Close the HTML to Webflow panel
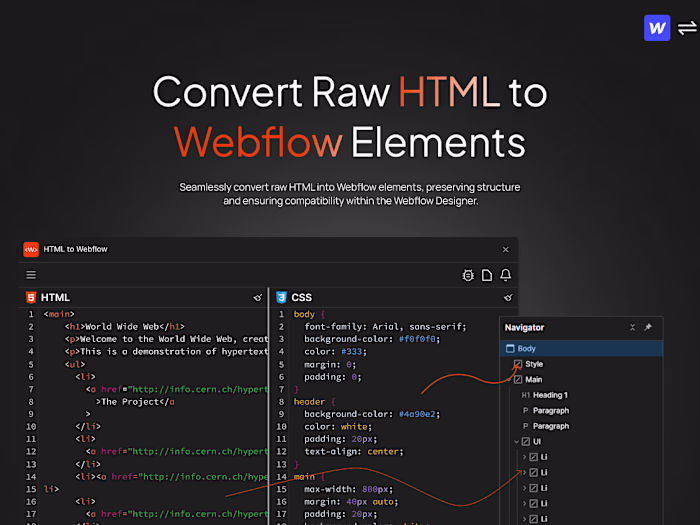 point(505,250)
